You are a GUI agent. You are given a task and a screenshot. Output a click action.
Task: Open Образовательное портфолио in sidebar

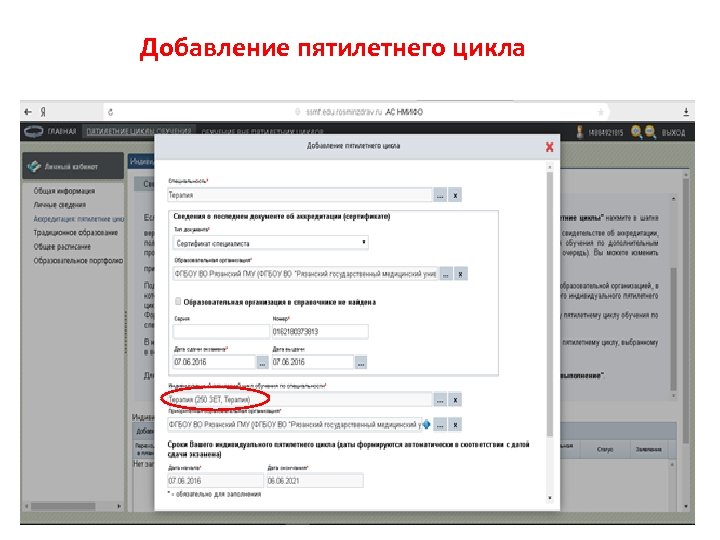point(78,261)
